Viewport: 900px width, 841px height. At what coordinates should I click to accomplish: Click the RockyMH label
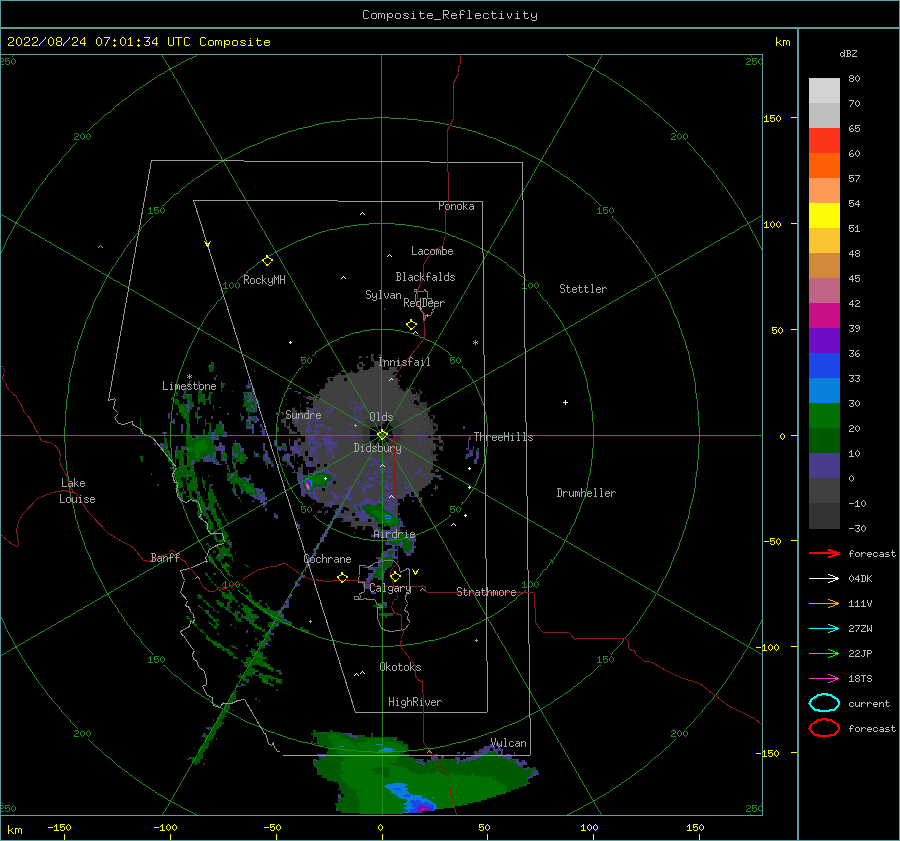(x=264, y=280)
